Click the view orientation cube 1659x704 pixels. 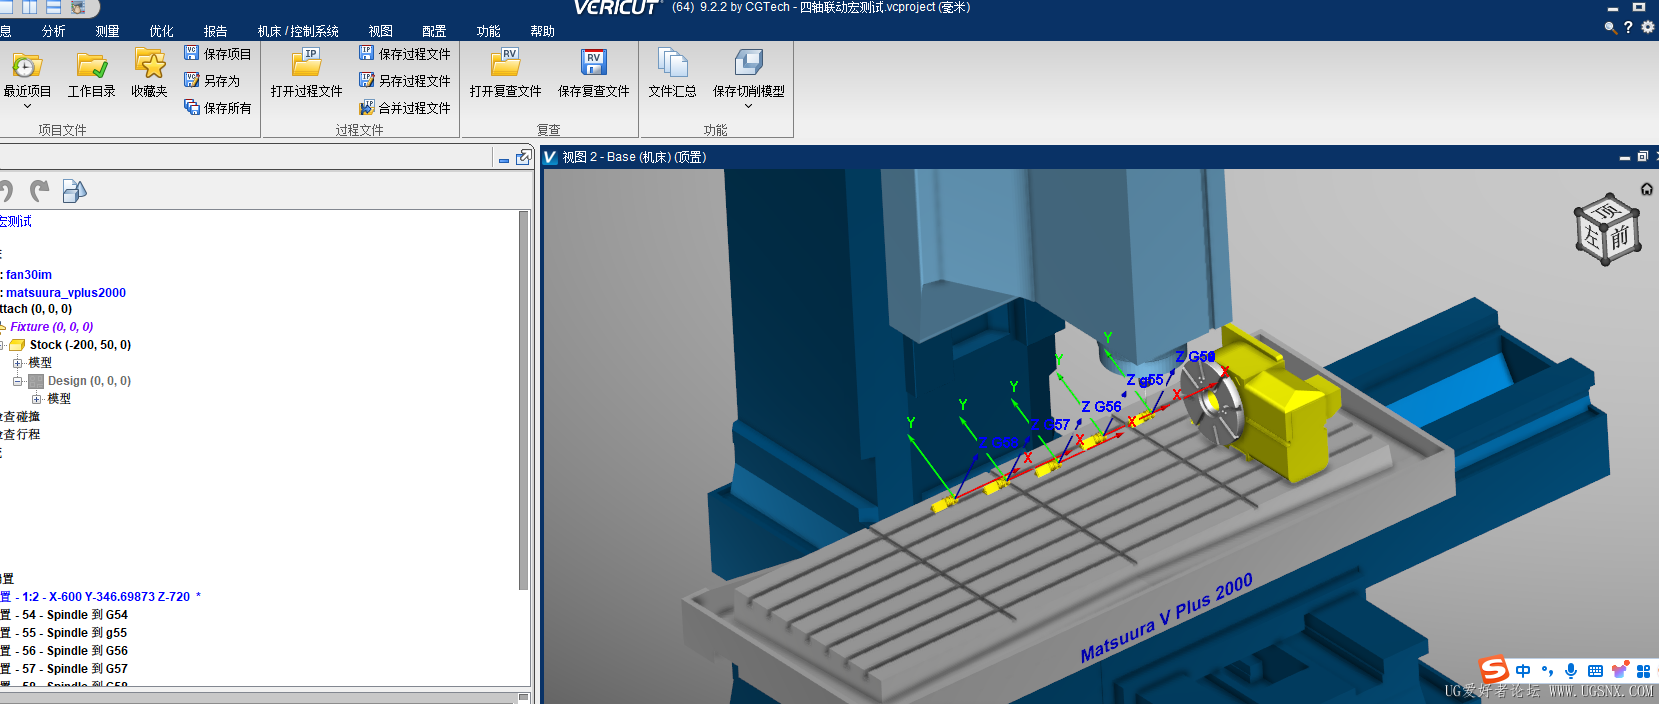click(x=1607, y=228)
